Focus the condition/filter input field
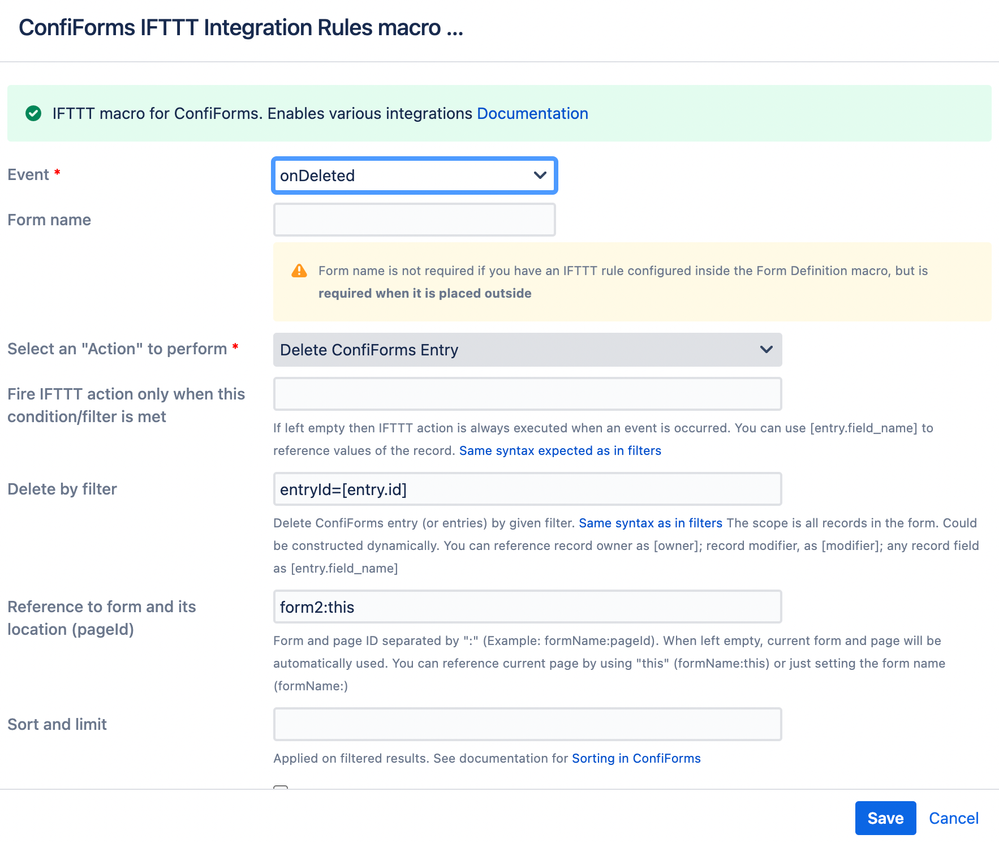 pyautogui.click(x=528, y=394)
